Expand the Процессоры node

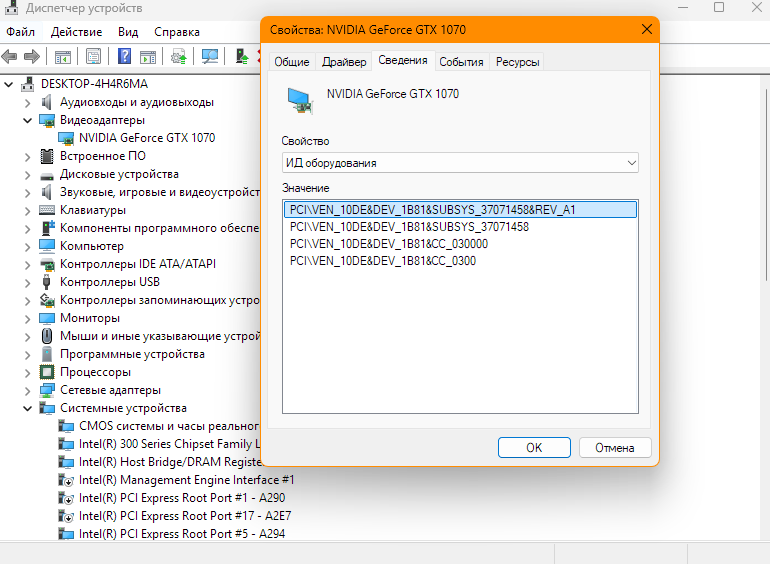(28, 373)
